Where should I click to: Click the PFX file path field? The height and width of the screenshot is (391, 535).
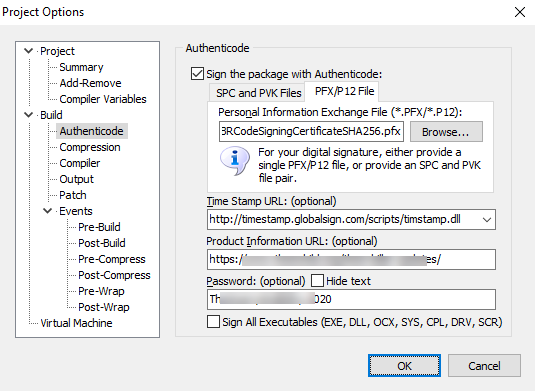pos(311,131)
